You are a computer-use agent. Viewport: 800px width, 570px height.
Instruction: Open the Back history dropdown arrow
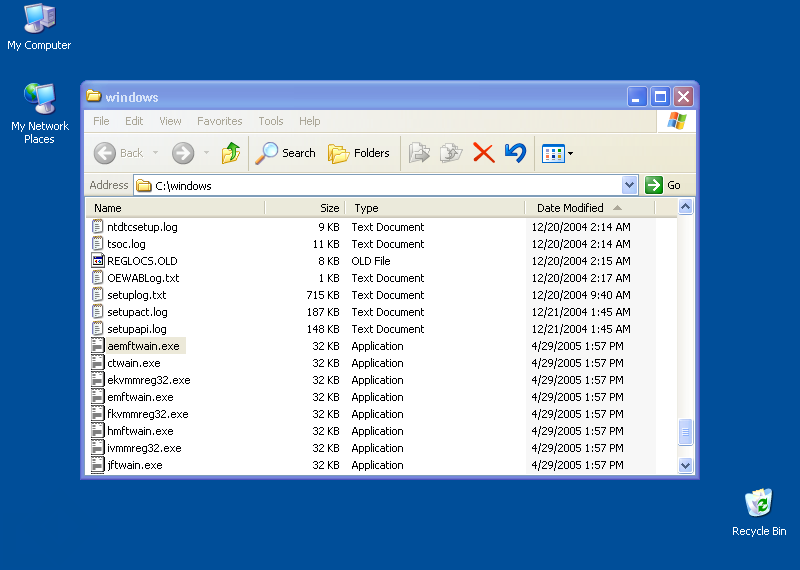[x=155, y=153]
